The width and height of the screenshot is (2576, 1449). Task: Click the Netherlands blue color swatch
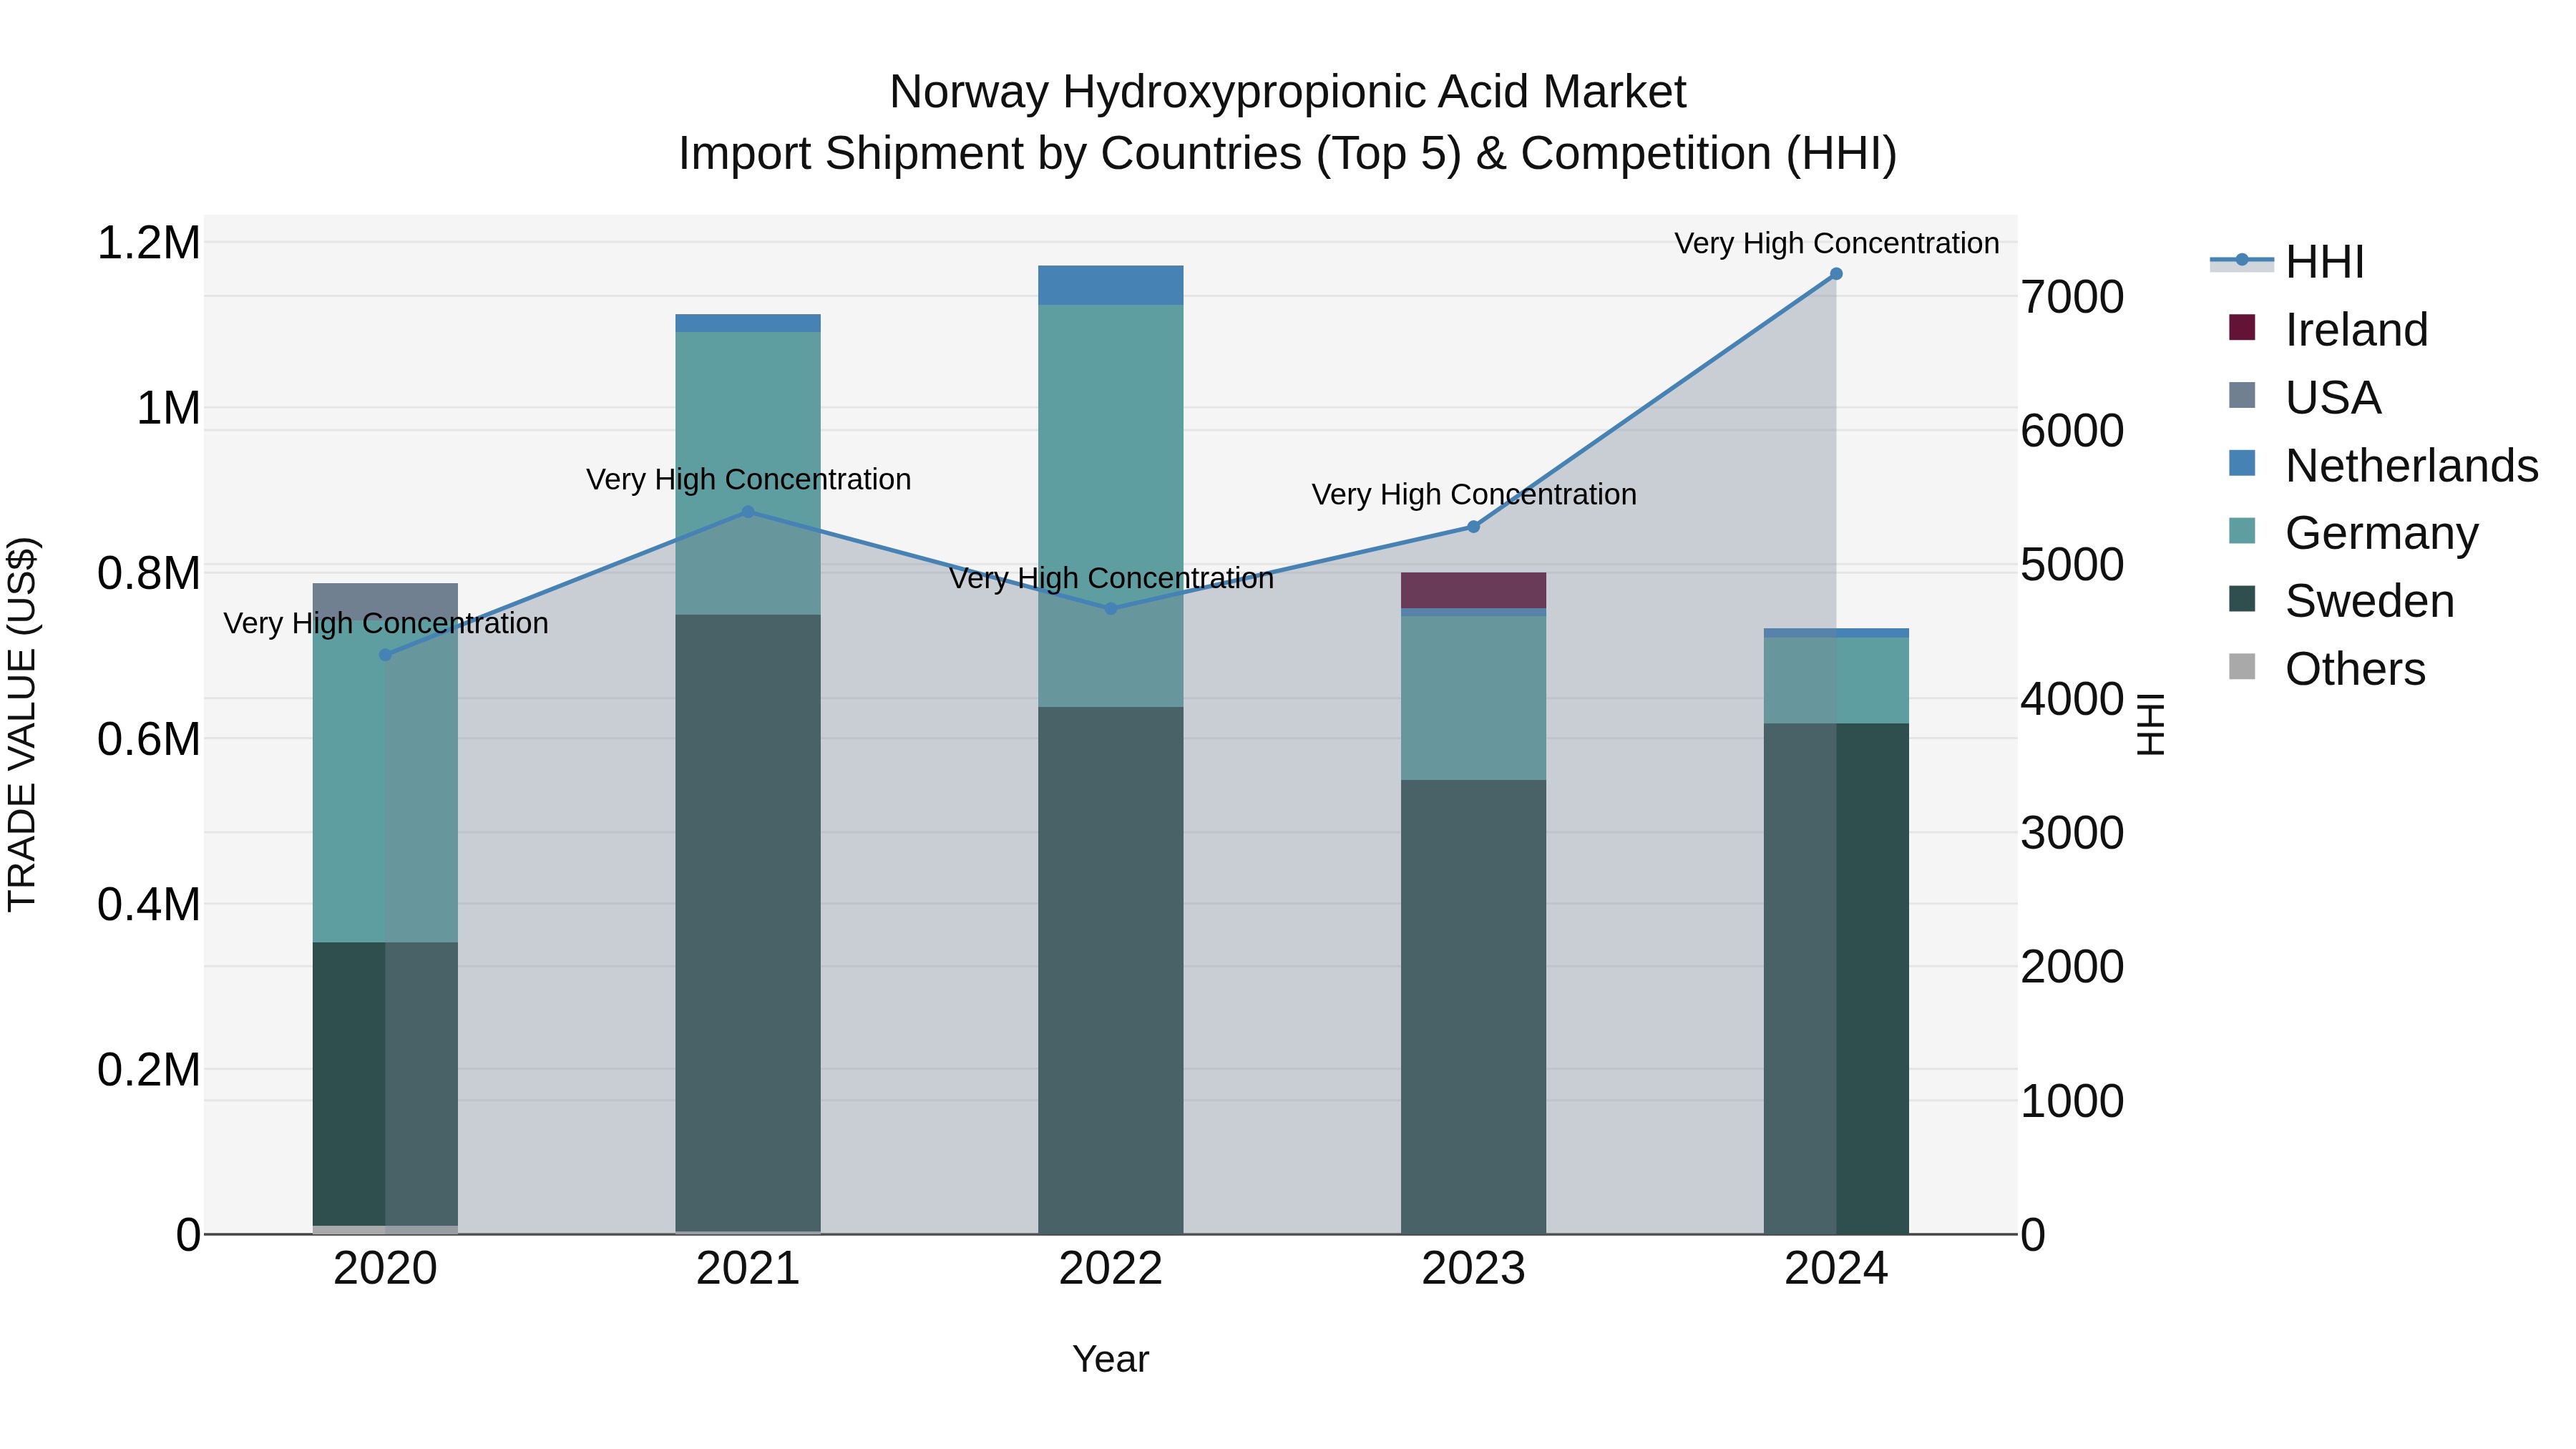pos(2242,463)
